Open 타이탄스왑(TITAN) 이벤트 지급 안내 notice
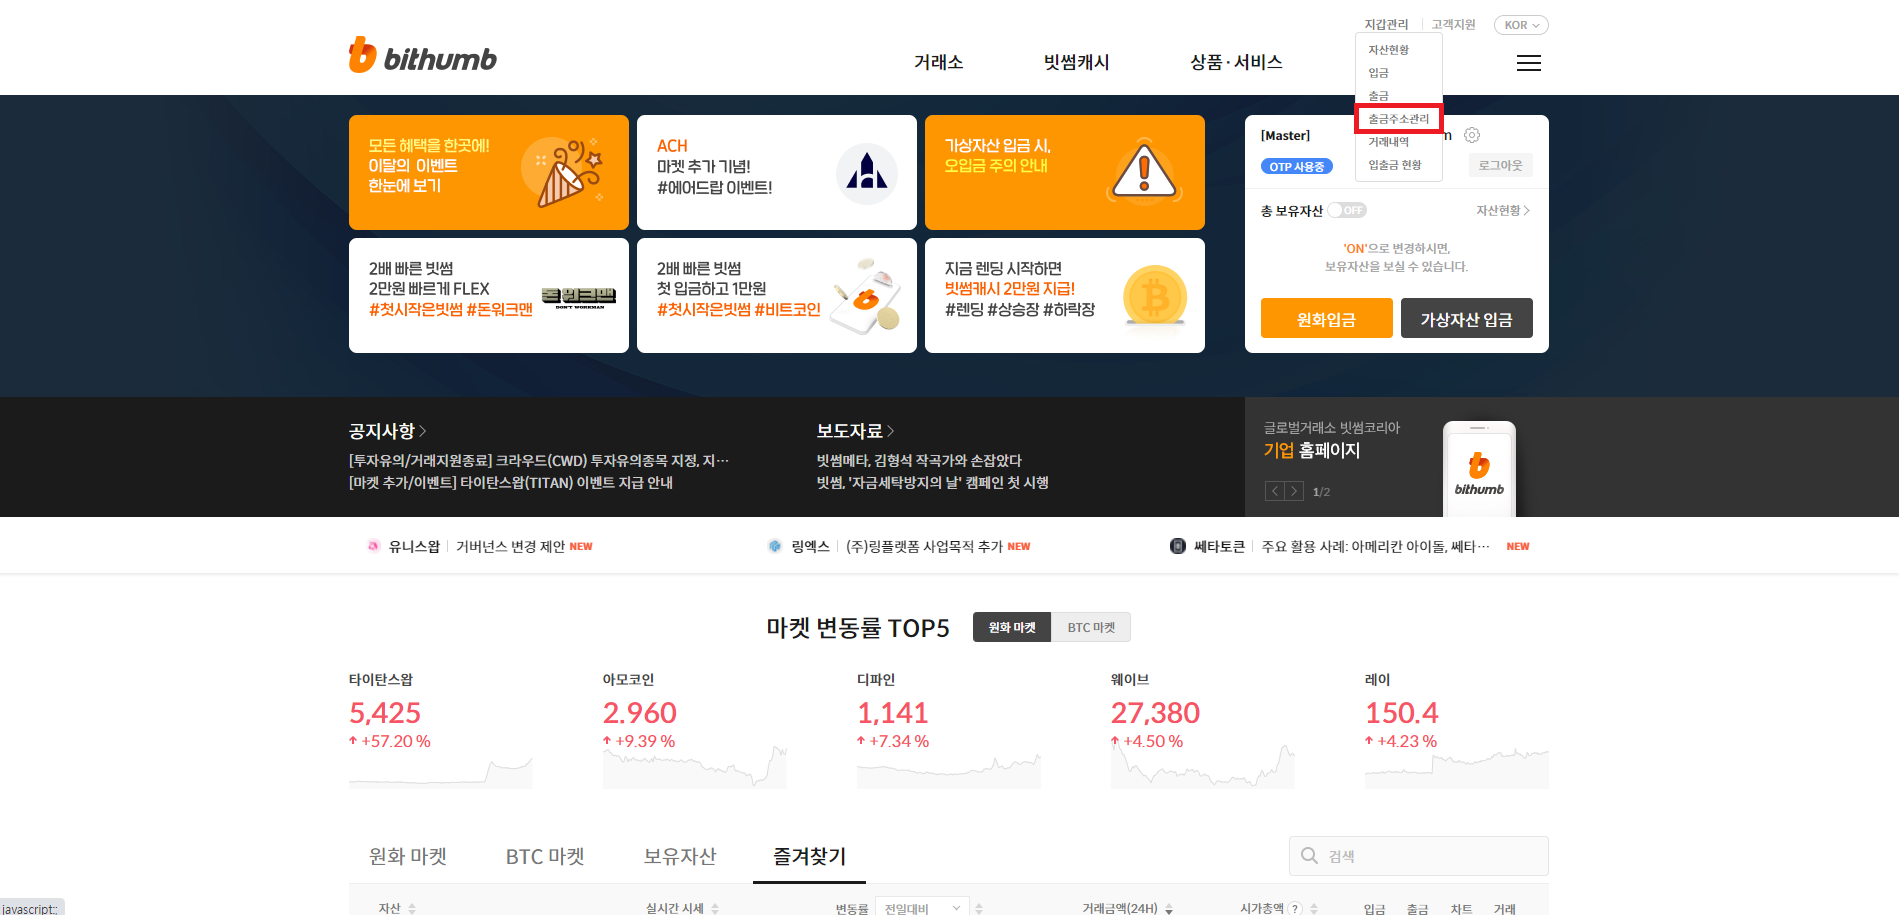Viewport: 1899px width, 915px height. [511, 482]
